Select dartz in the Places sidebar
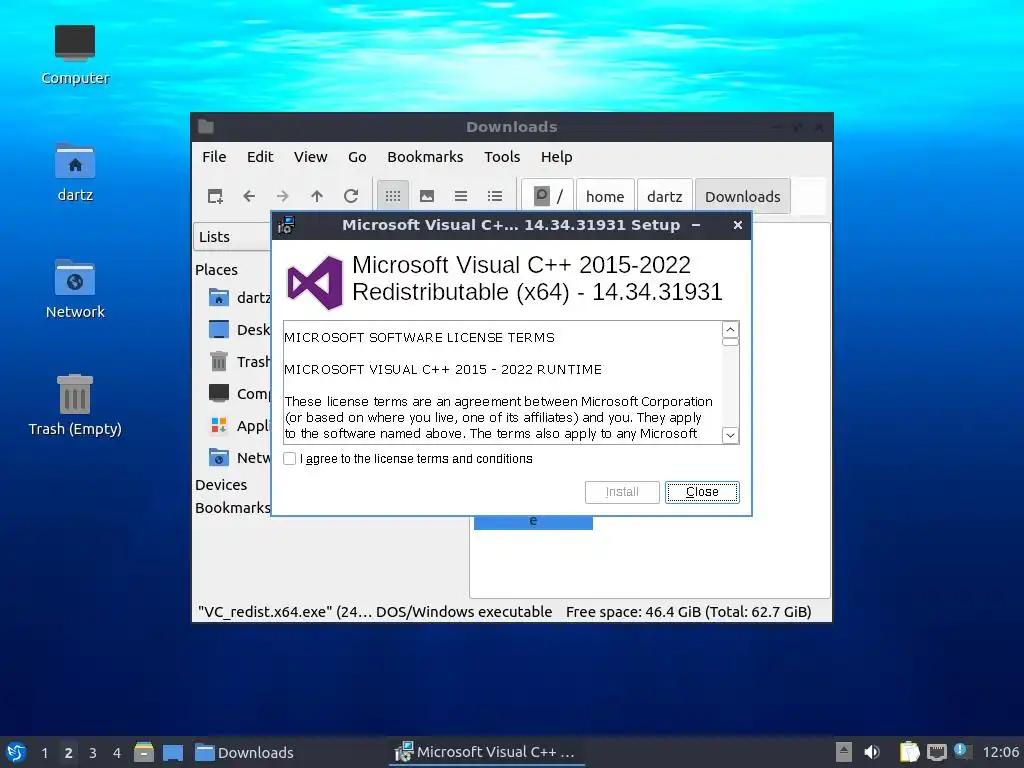Screen dimensions: 1024x768 (239, 298)
